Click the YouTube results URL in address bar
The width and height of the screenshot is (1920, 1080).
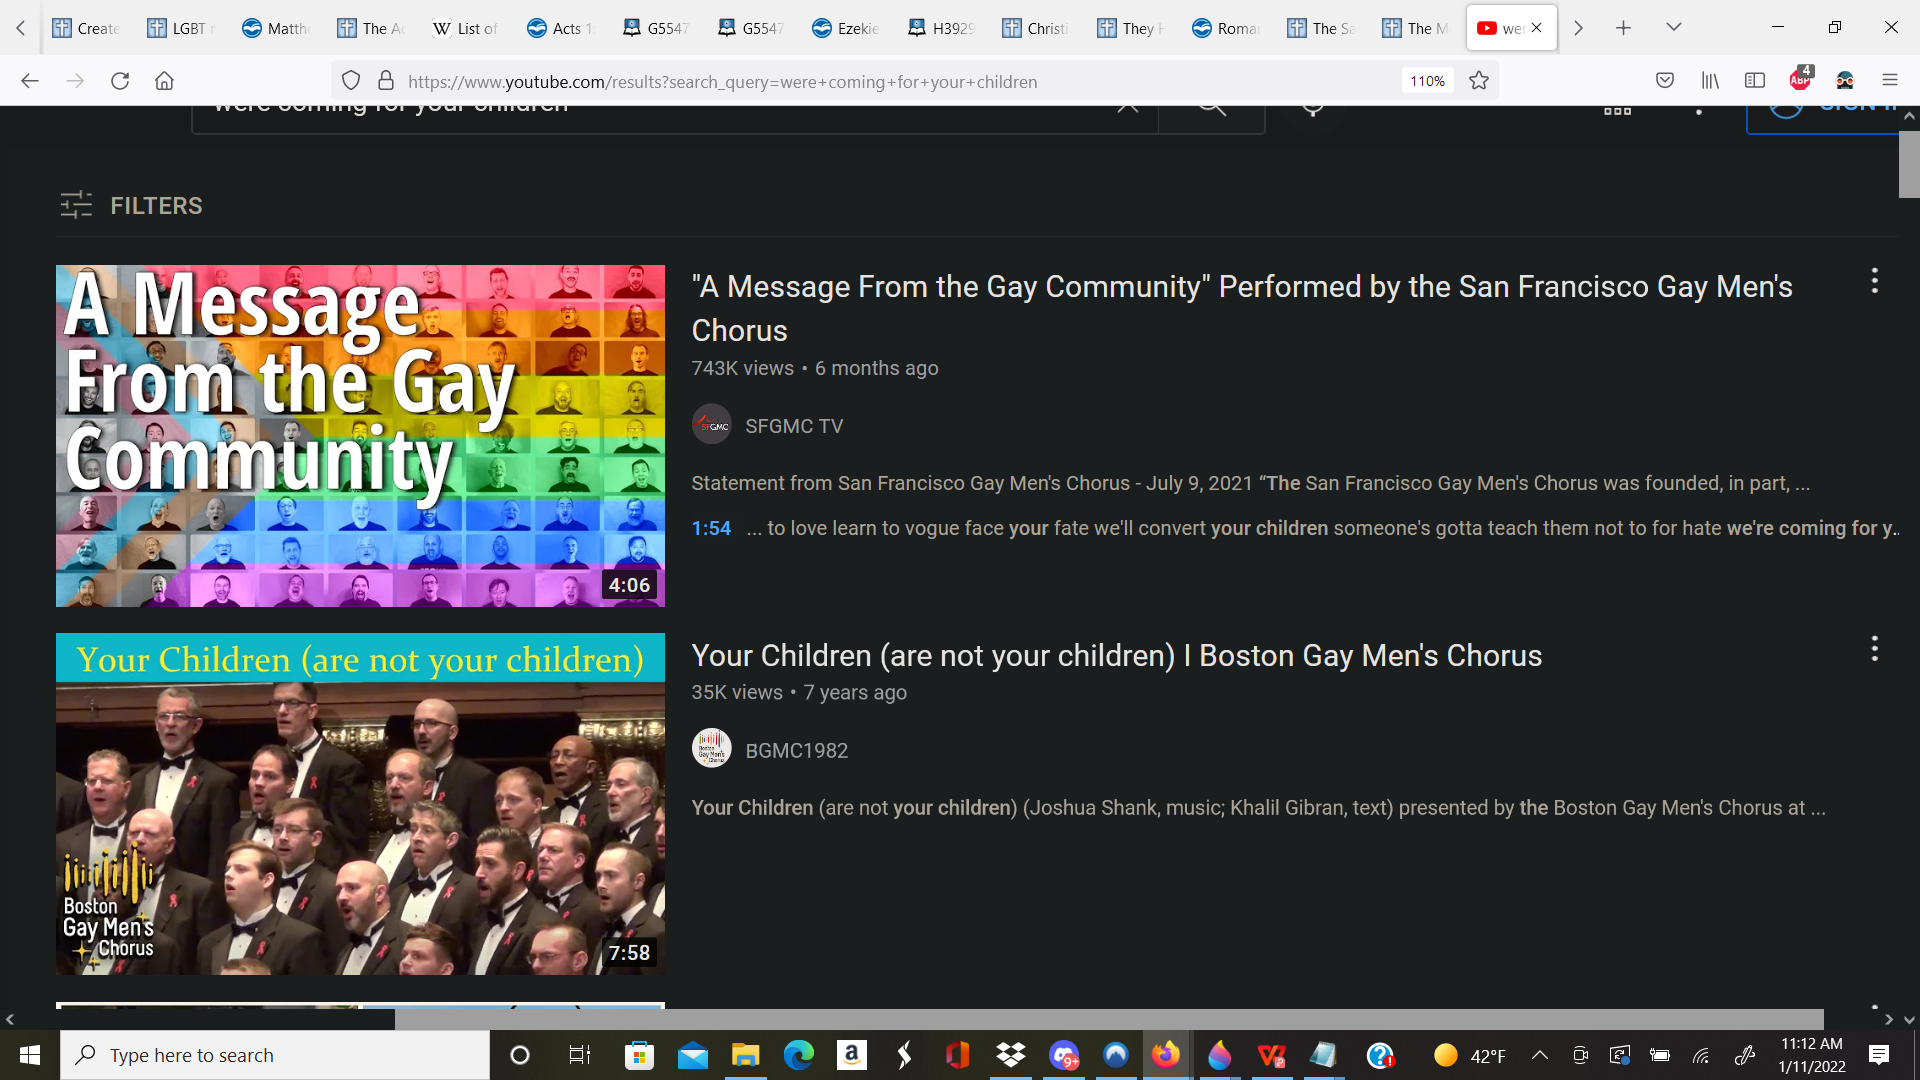(722, 82)
